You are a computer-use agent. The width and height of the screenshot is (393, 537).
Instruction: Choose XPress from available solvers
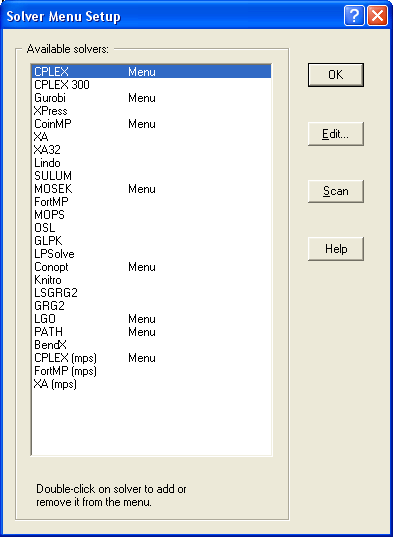coord(152,111)
